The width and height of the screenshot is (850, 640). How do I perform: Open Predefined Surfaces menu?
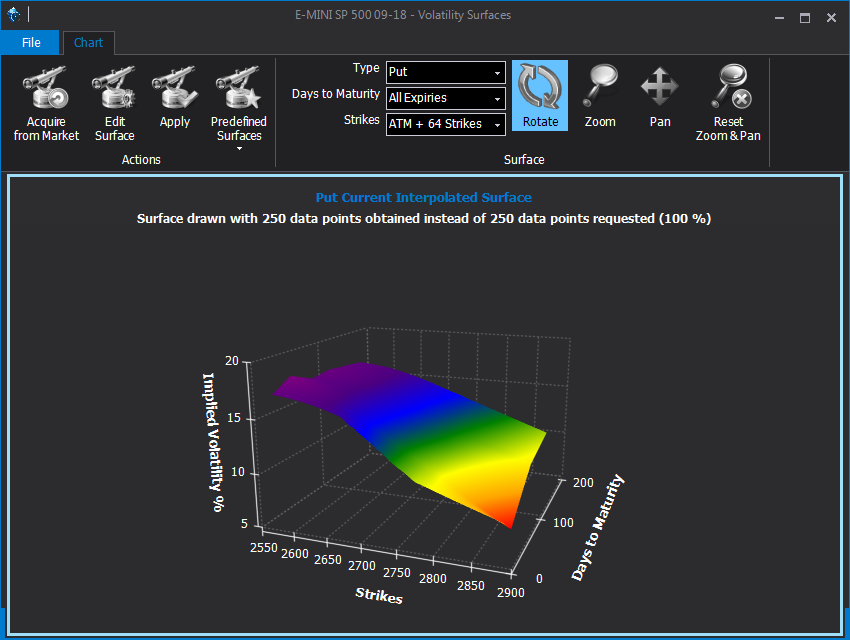(238, 90)
